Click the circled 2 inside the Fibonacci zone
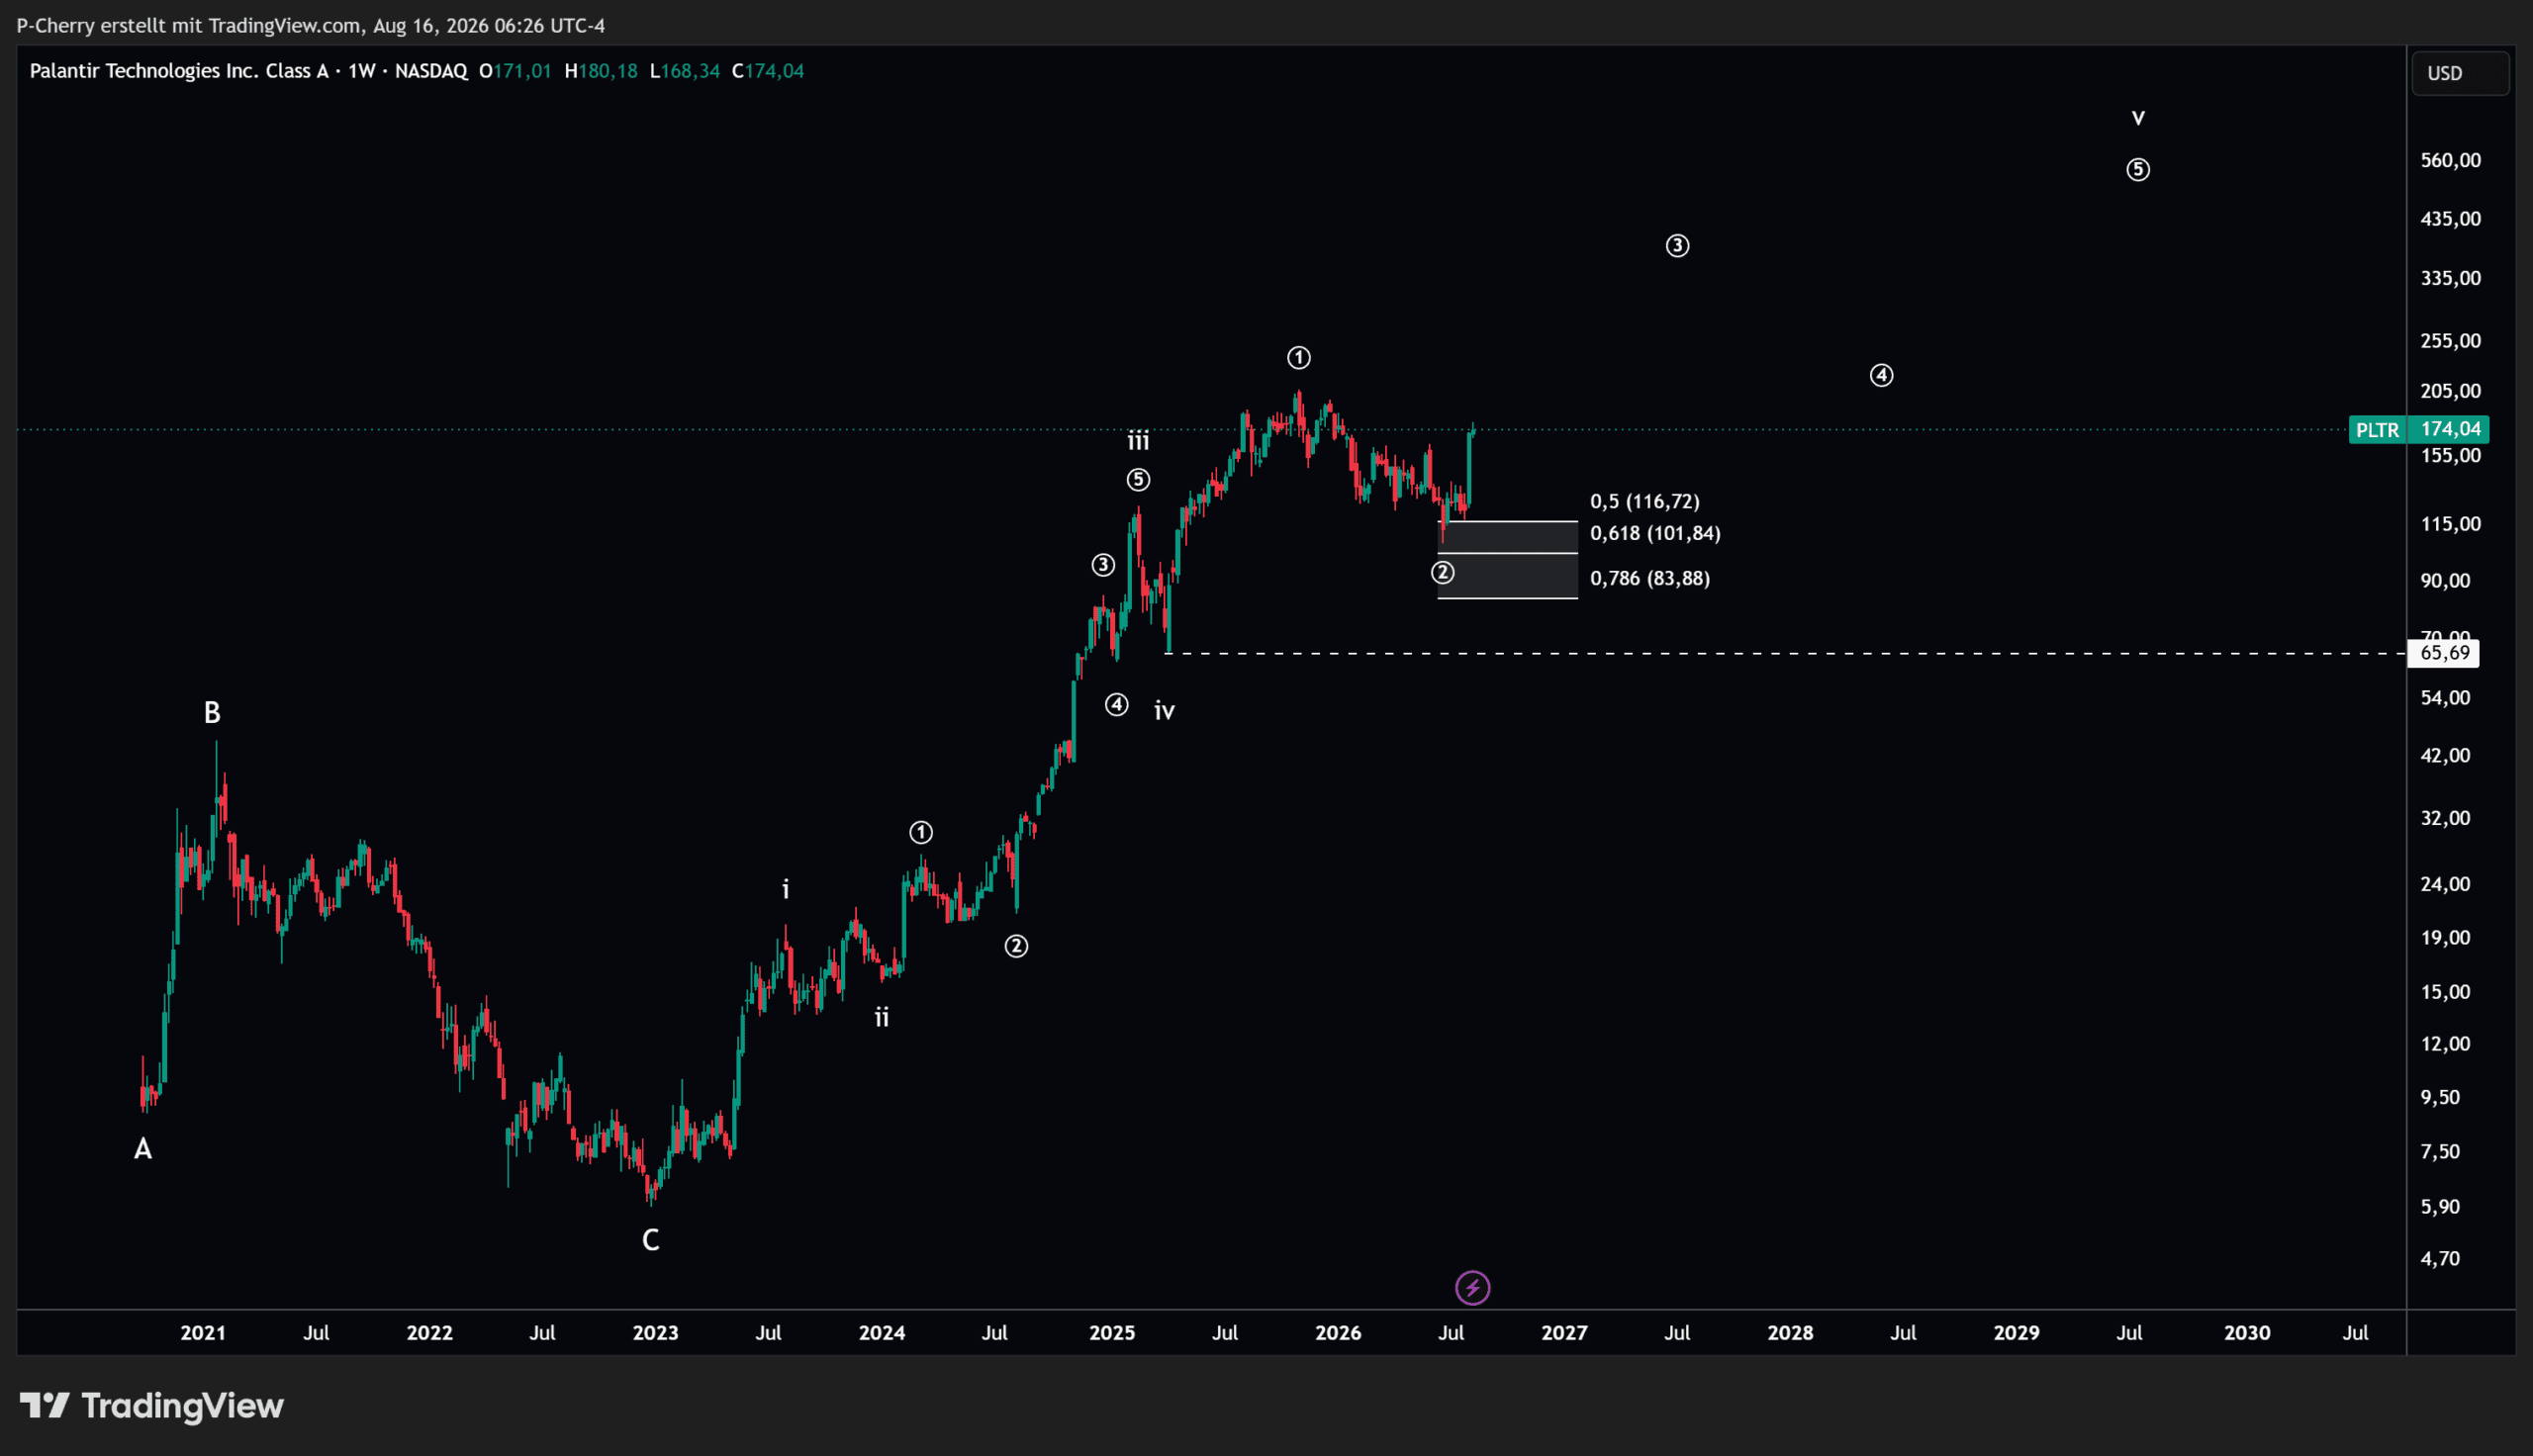 click(1442, 572)
